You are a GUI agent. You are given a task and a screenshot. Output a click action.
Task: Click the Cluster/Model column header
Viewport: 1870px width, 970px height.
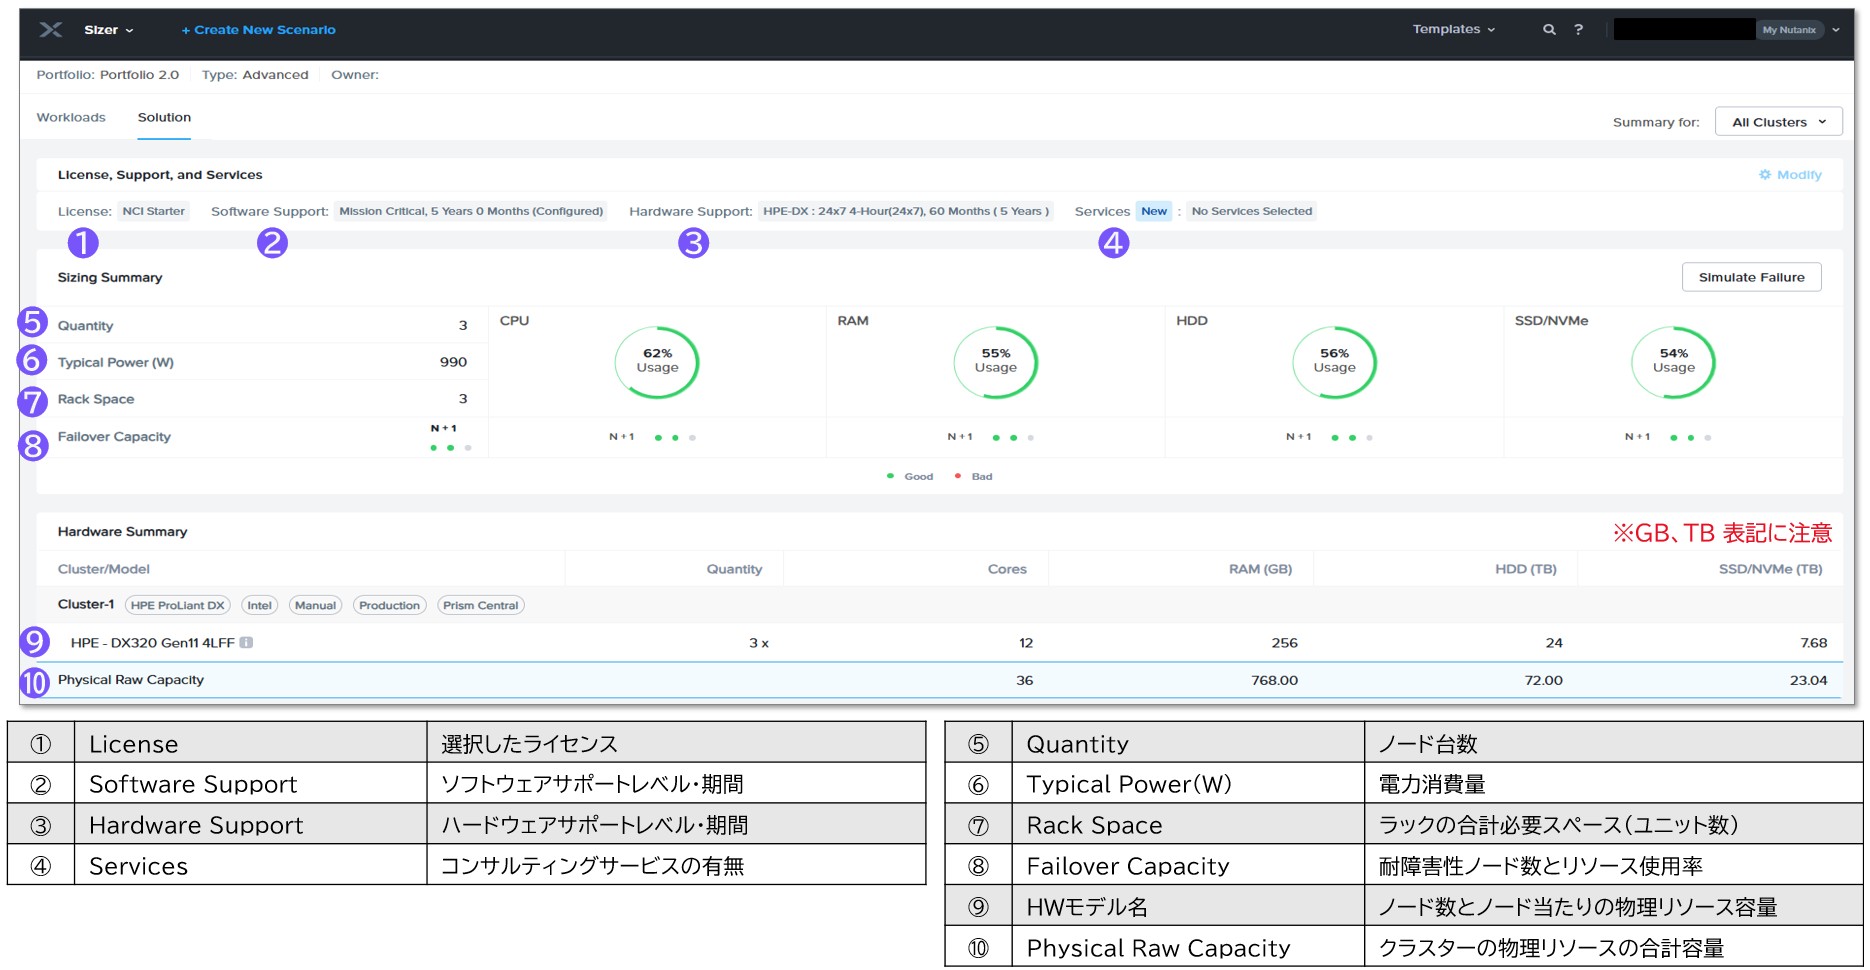click(104, 569)
